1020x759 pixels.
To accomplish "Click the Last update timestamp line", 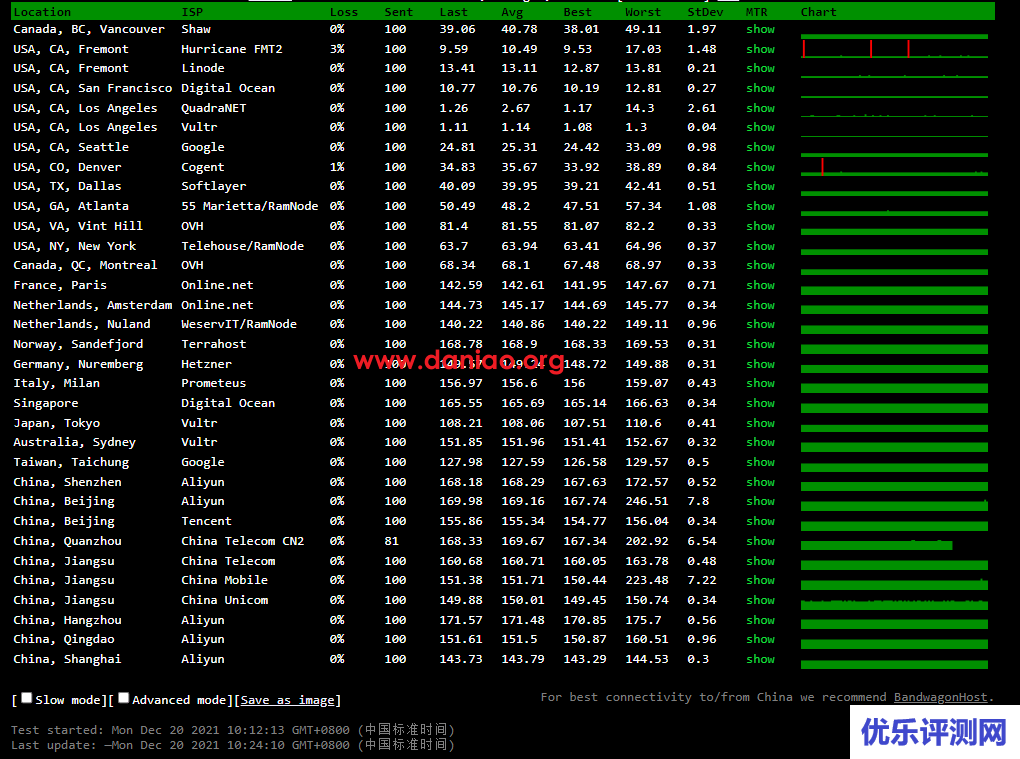I will tap(232, 745).
